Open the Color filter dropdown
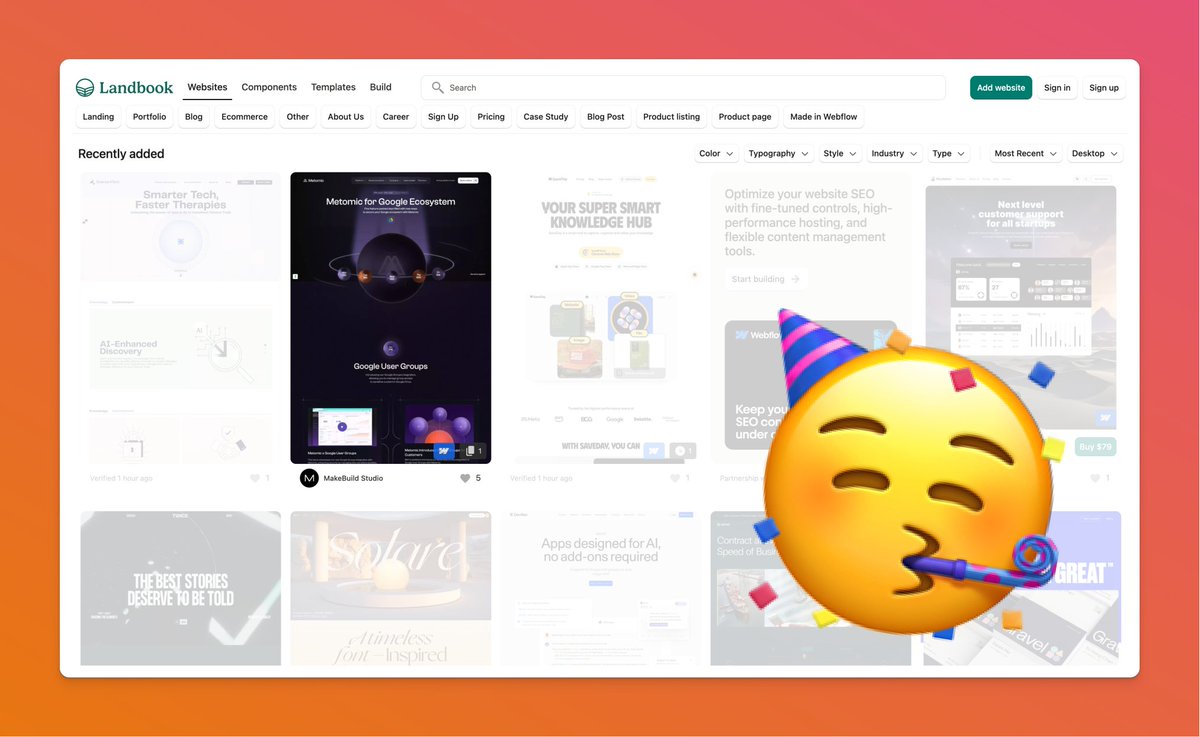This screenshot has height=737, width=1200. [x=715, y=153]
